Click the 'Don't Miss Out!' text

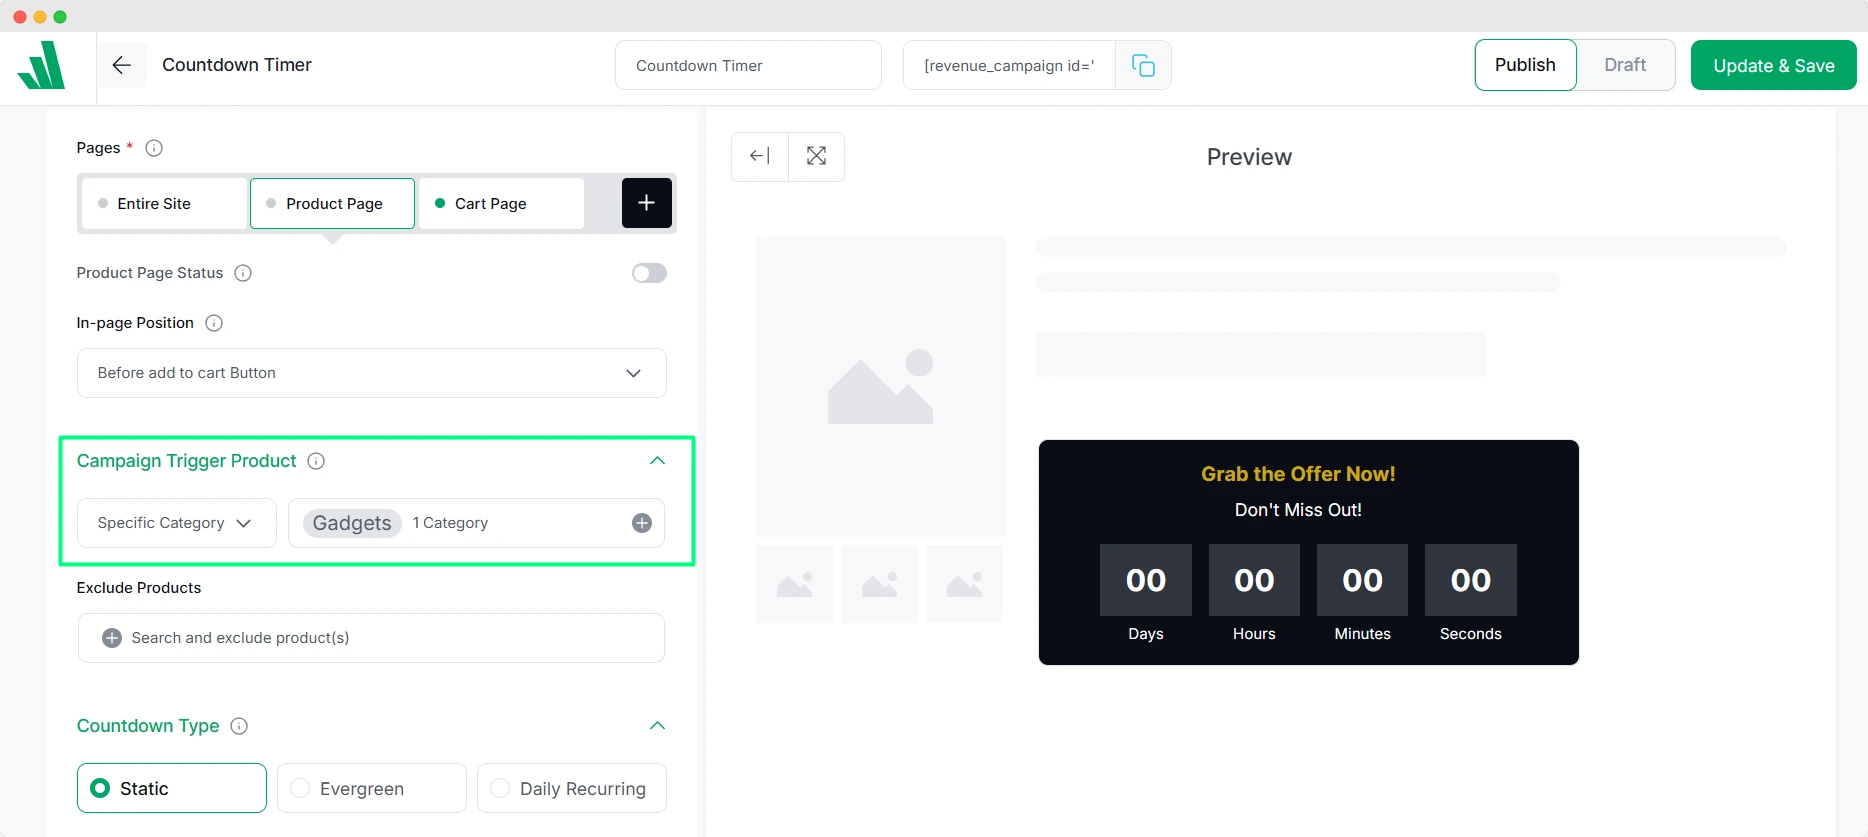click(1298, 510)
